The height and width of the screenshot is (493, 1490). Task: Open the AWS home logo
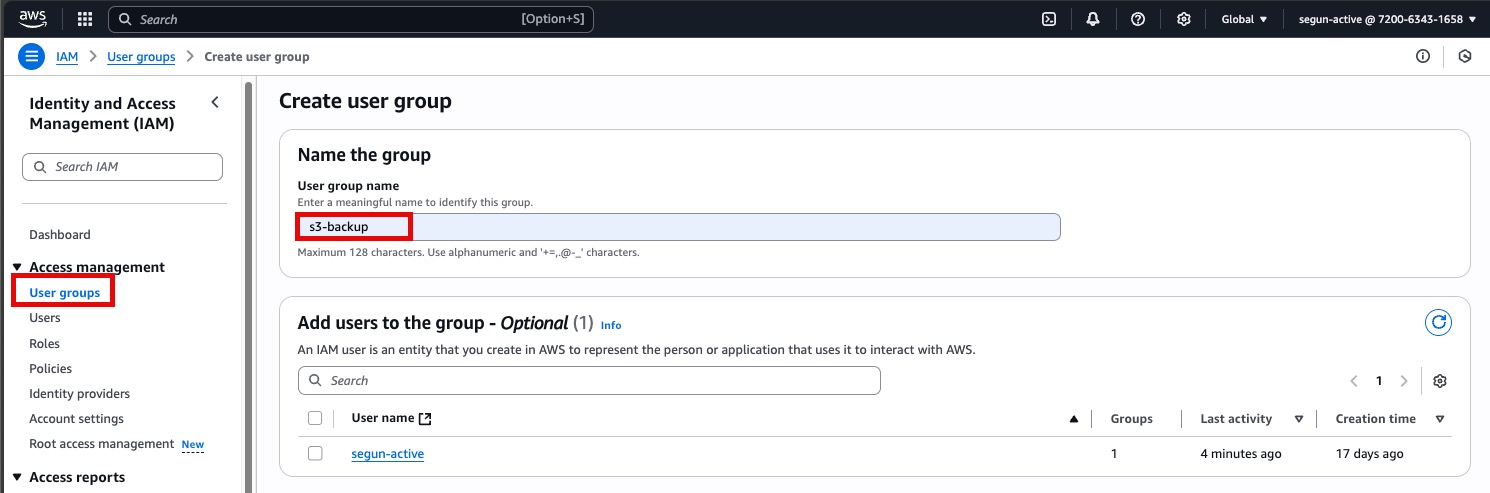click(32, 18)
